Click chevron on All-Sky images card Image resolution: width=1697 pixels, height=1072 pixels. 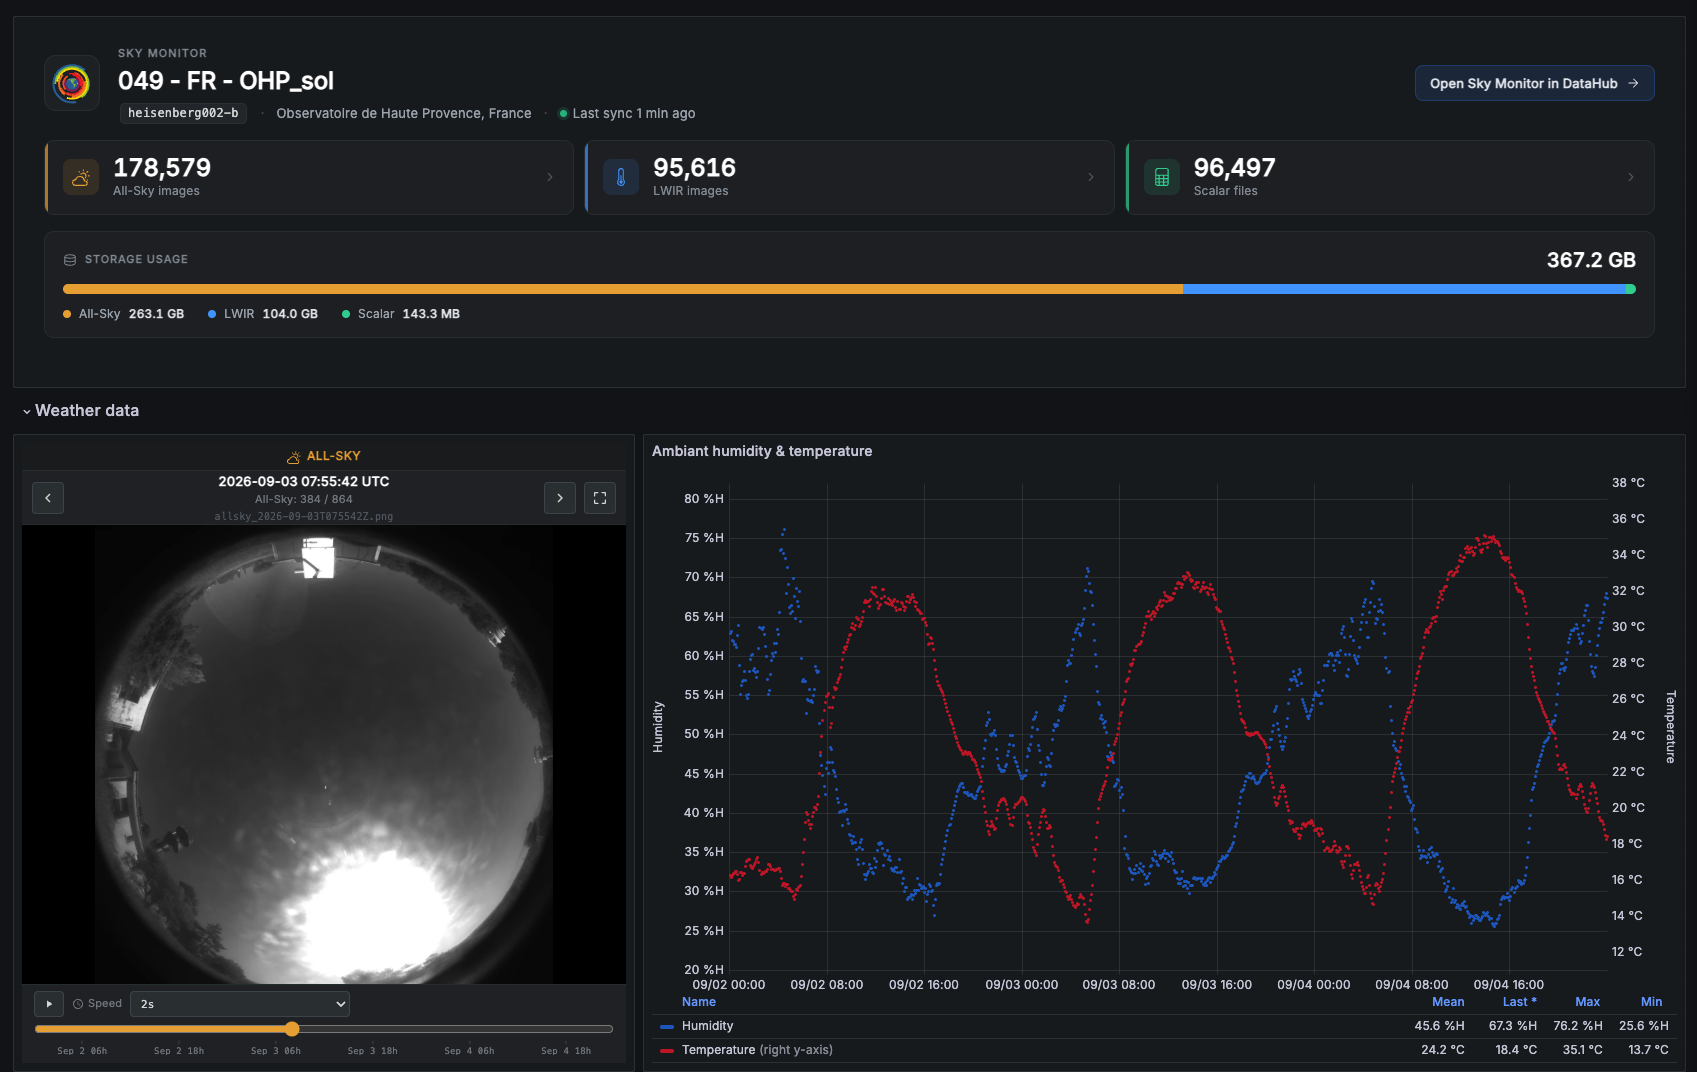(x=550, y=177)
